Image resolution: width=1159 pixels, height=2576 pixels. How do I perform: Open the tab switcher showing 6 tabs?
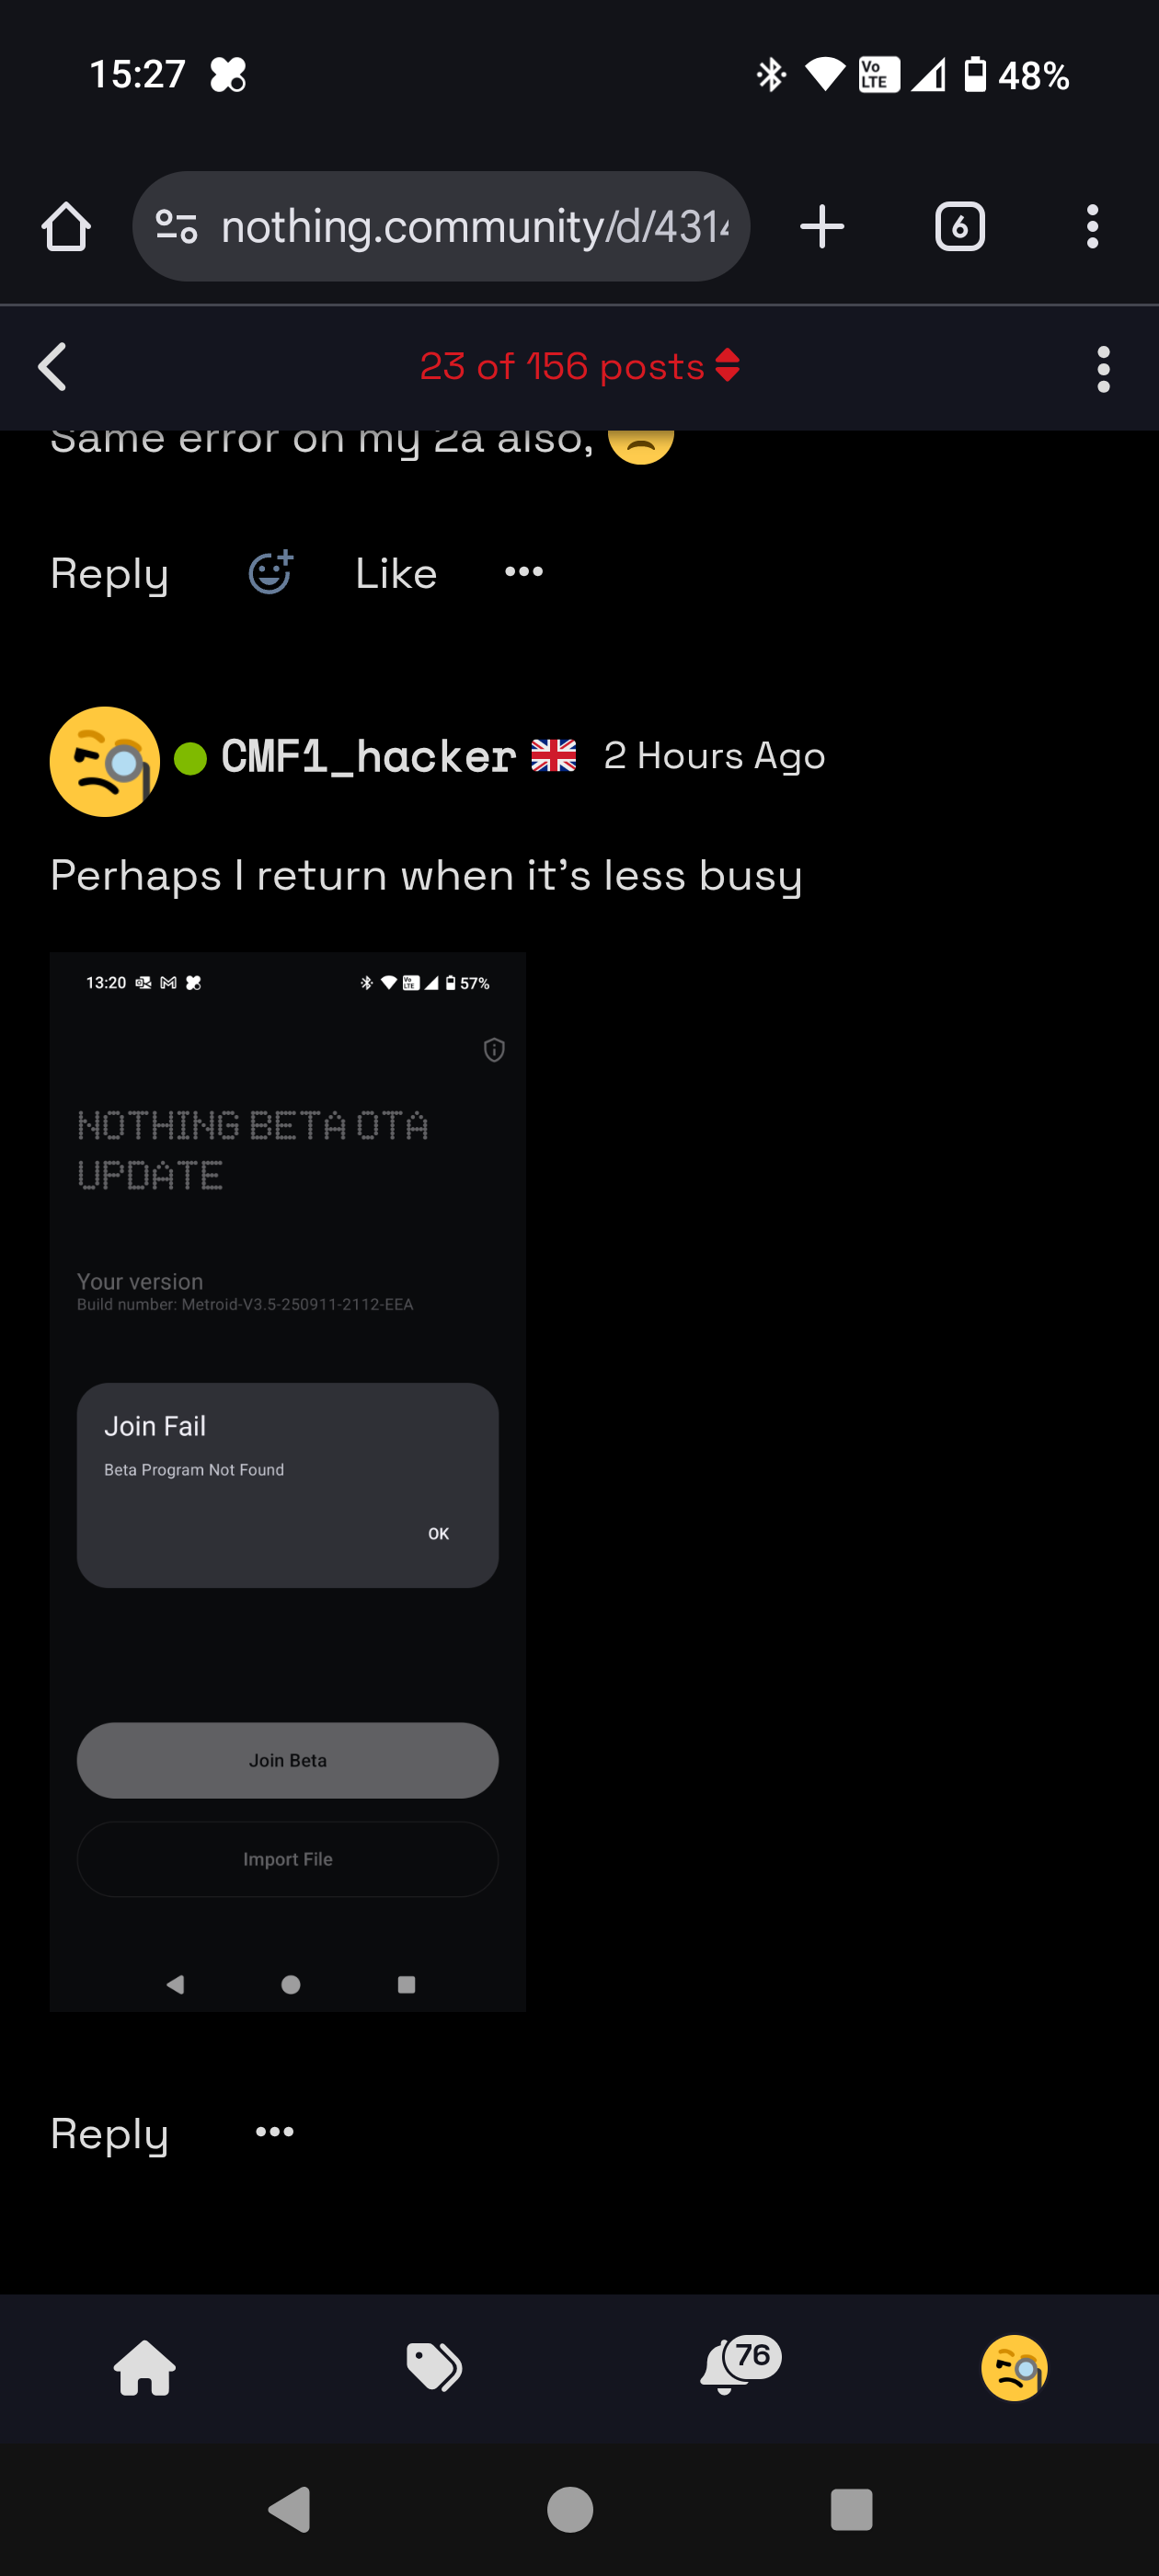tap(959, 227)
